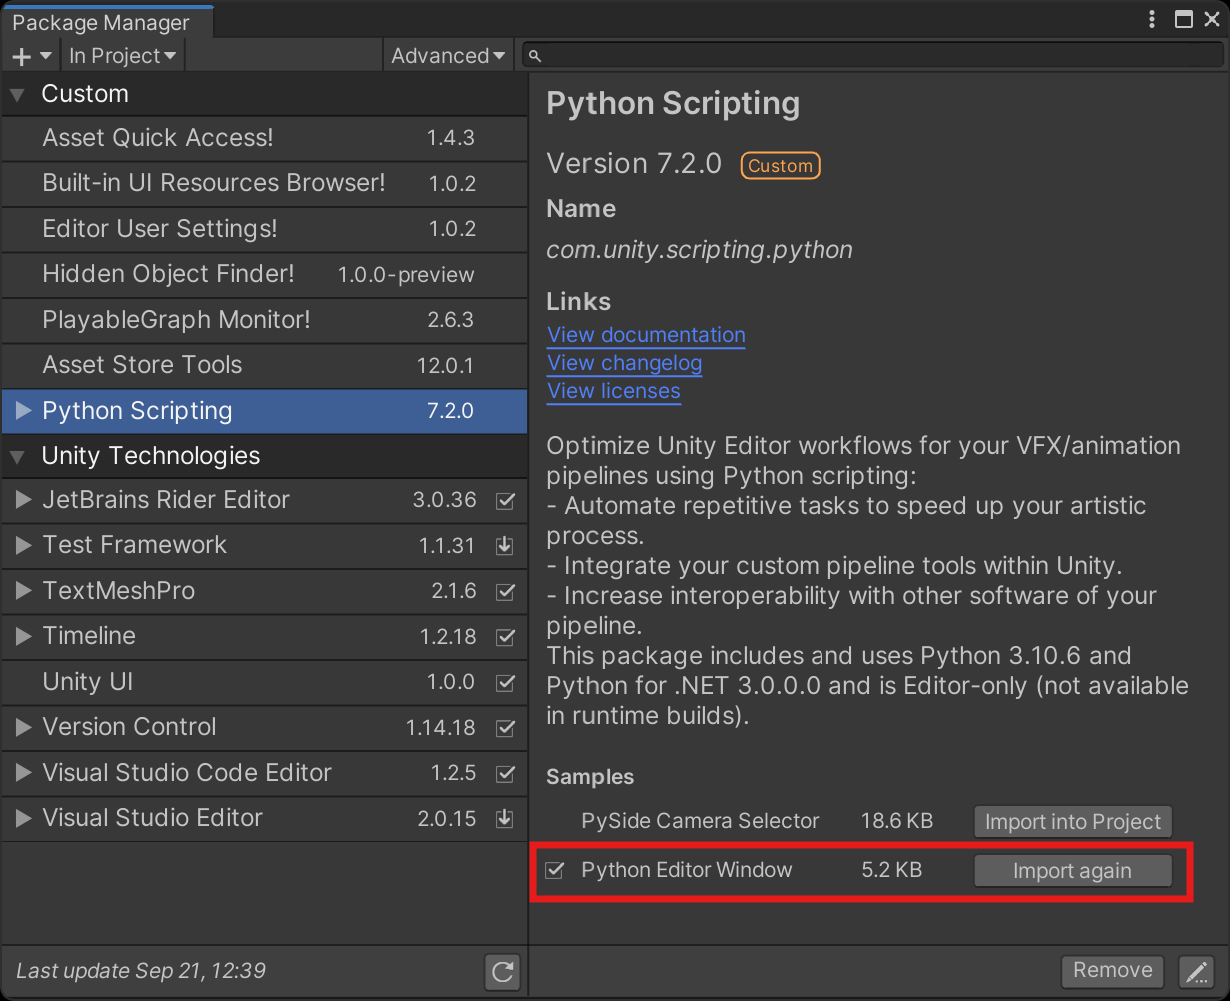Open the window options kebab menu
The width and height of the screenshot is (1230, 1001).
pos(1154,19)
